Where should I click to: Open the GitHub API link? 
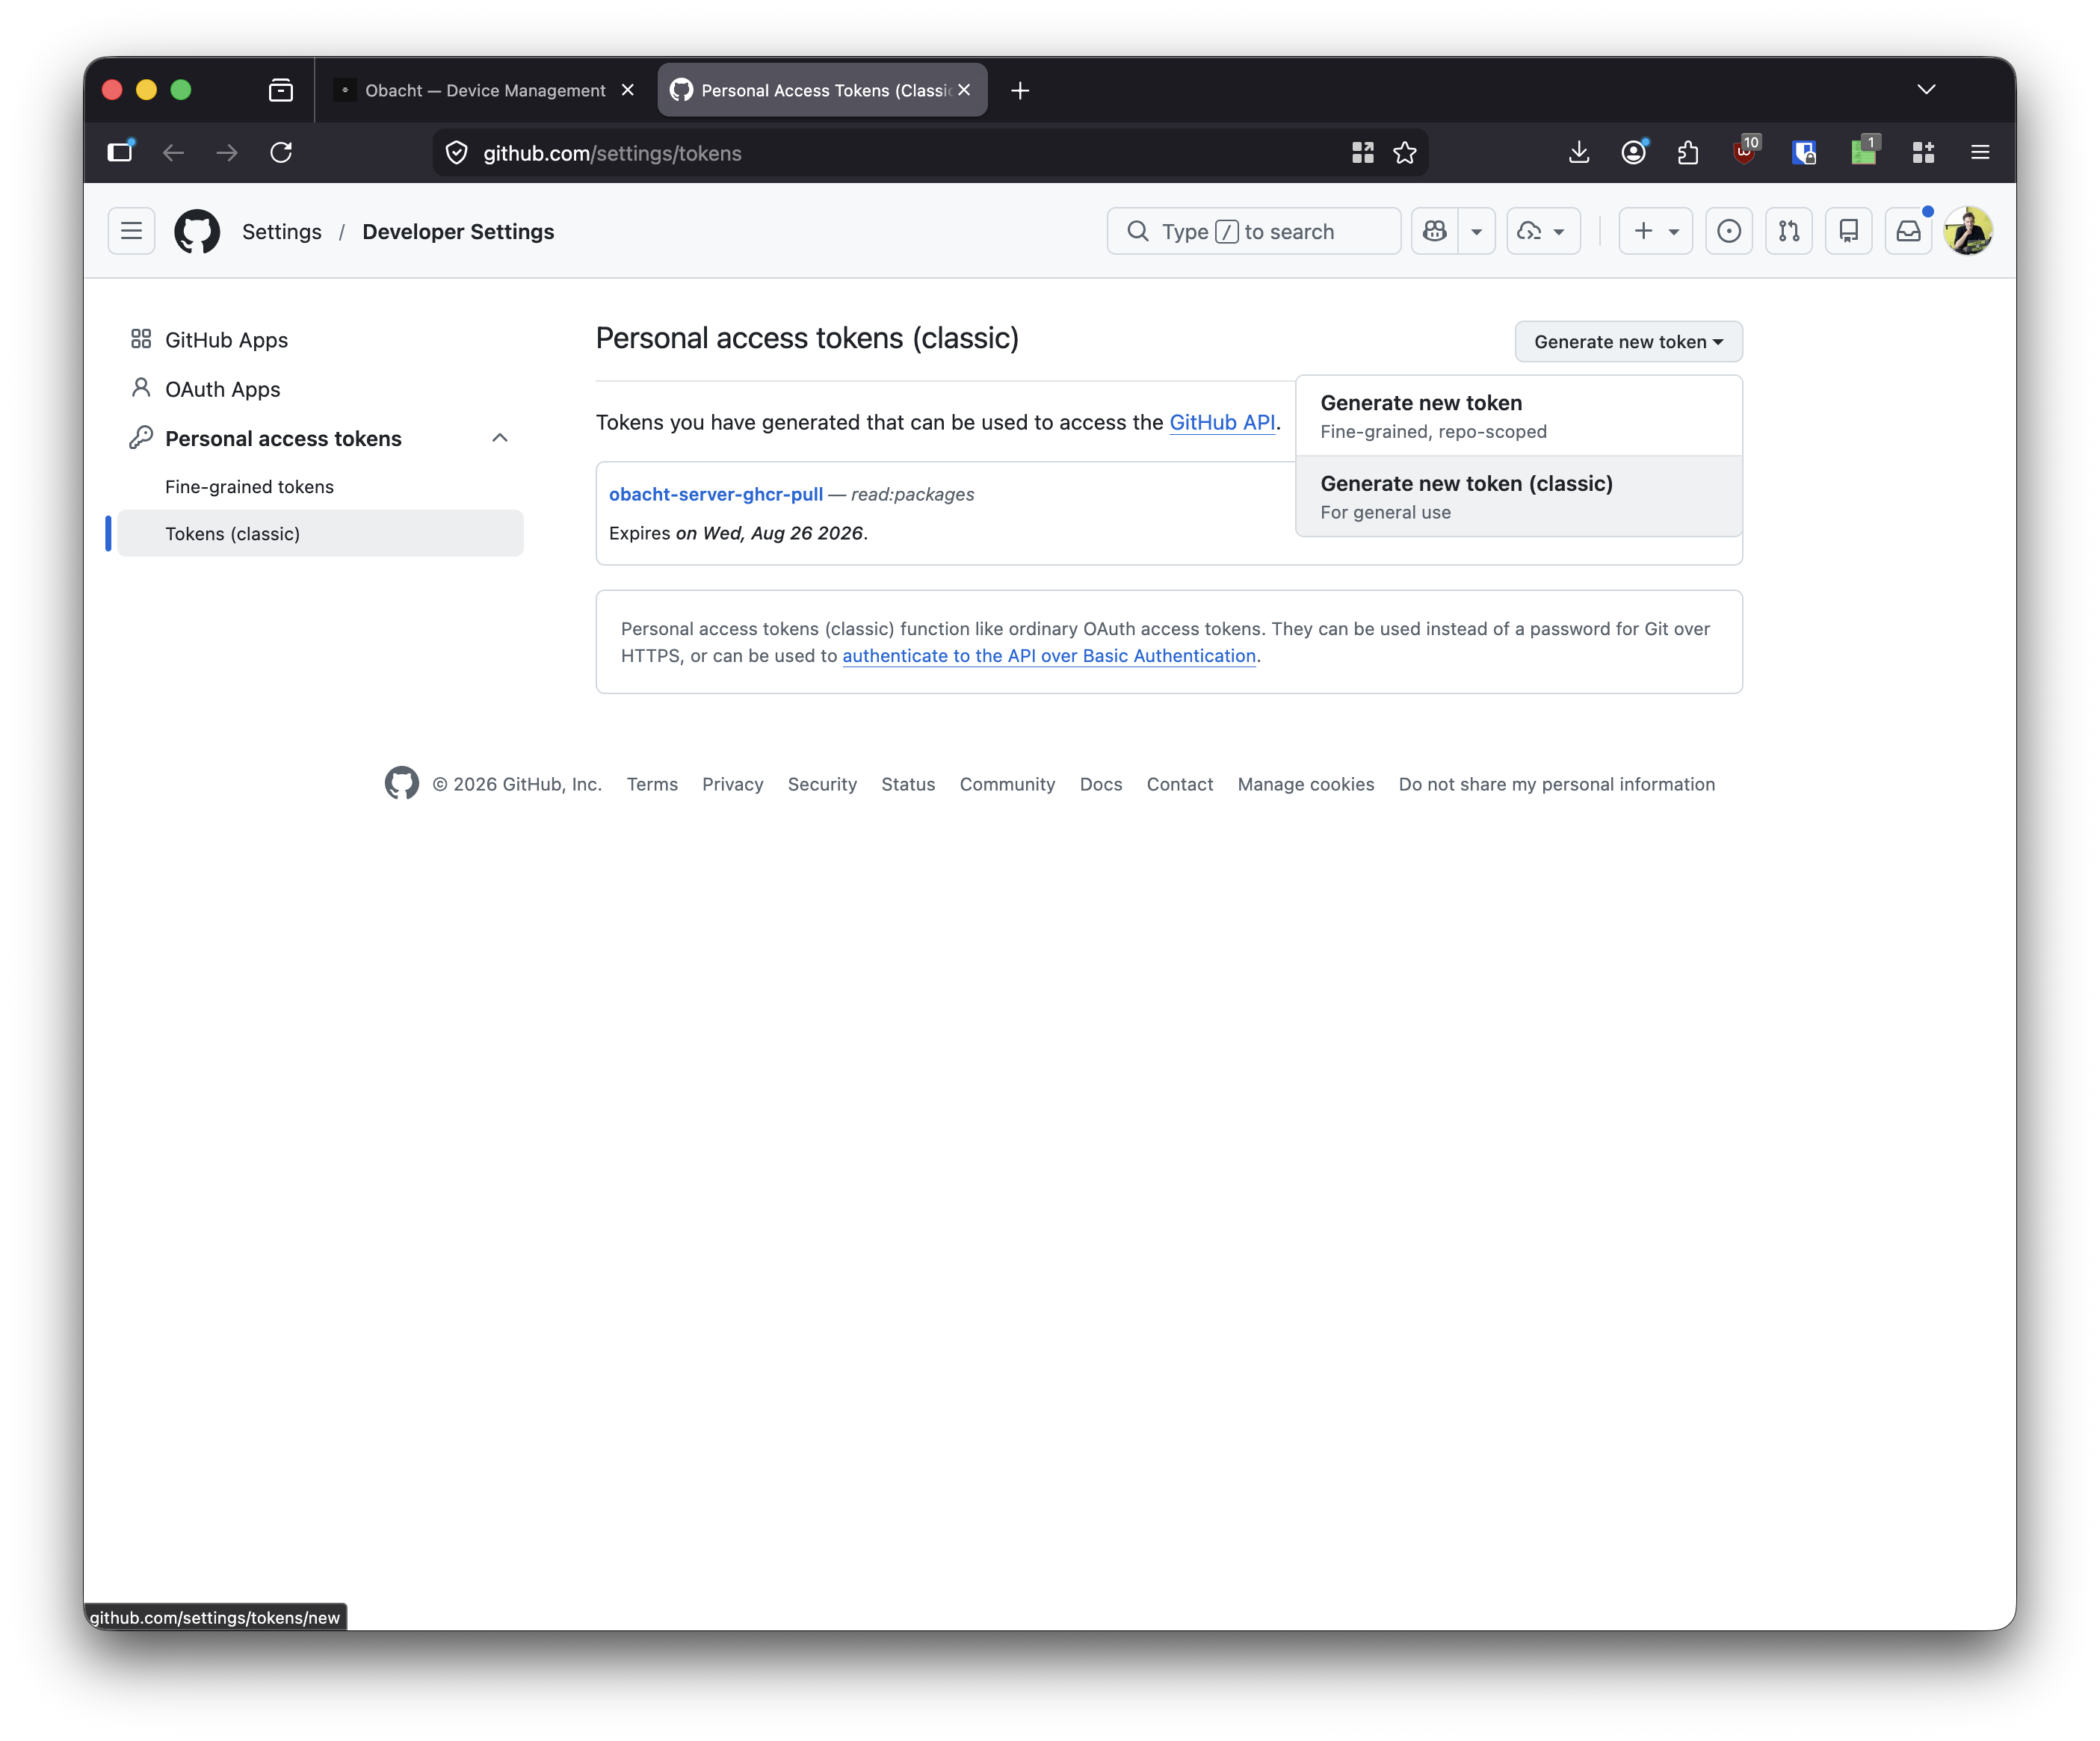(x=1222, y=422)
